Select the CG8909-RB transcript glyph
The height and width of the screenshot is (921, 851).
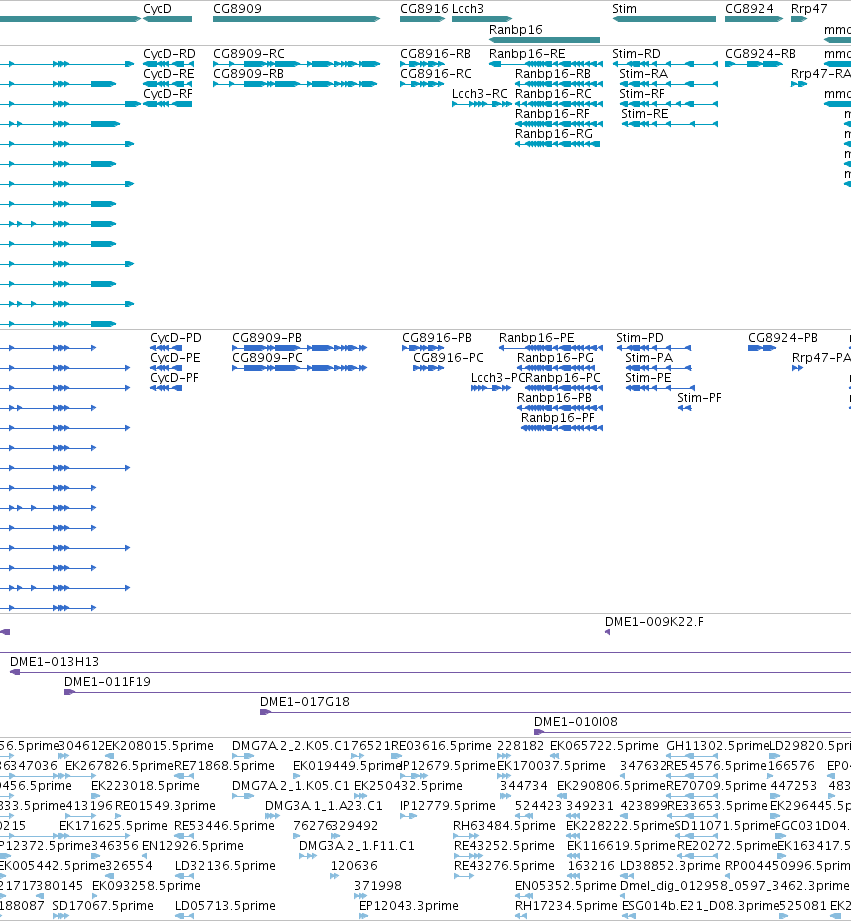tap(295, 84)
